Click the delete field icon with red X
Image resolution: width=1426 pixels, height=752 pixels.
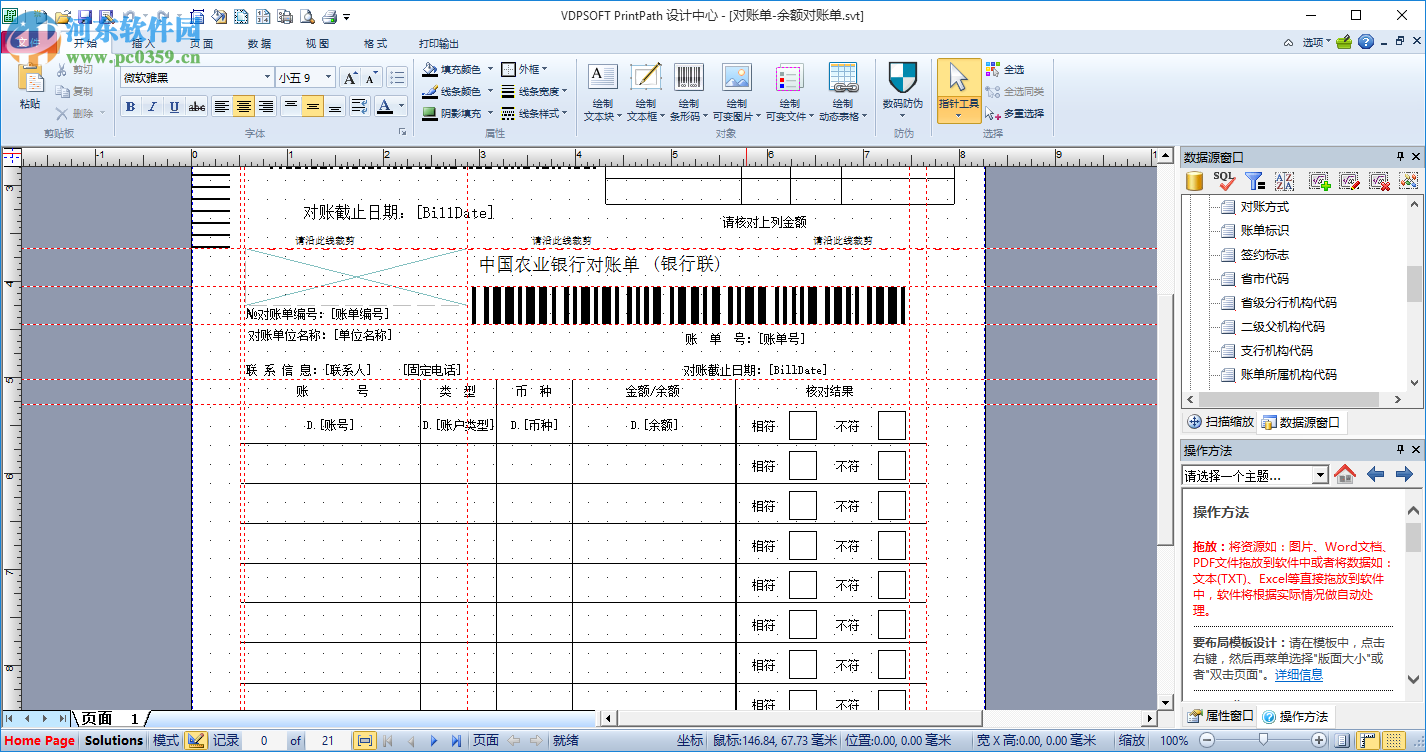coord(1379,181)
